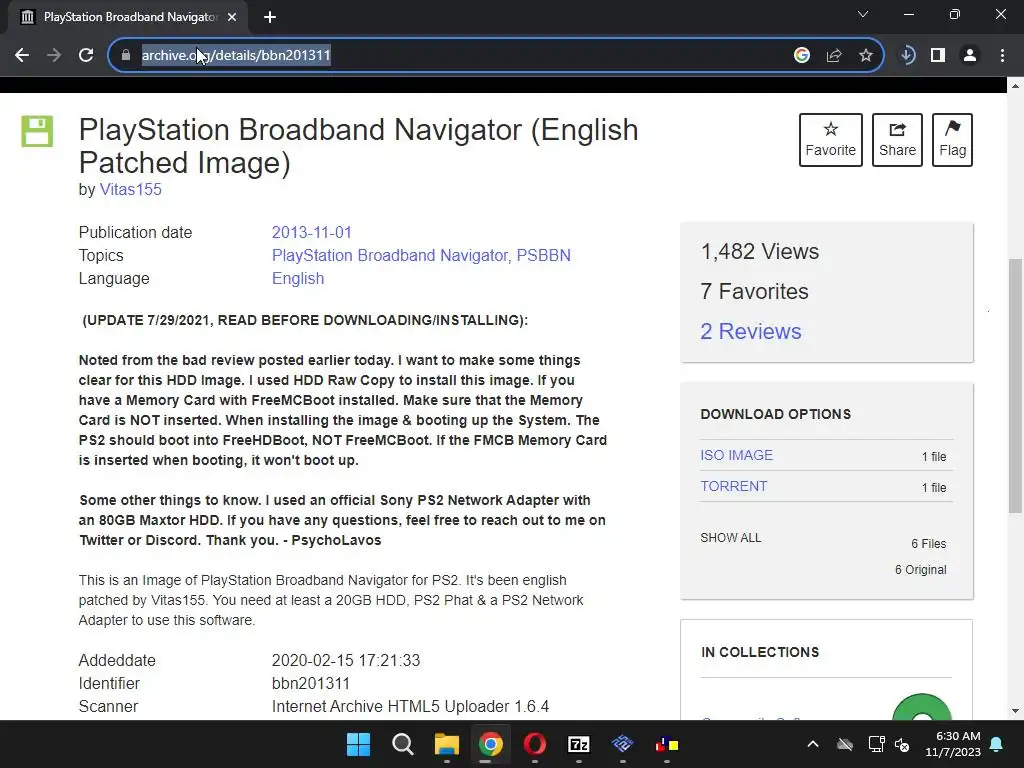
Task: Download the ISO IMAGE file
Action: click(x=737, y=455)
